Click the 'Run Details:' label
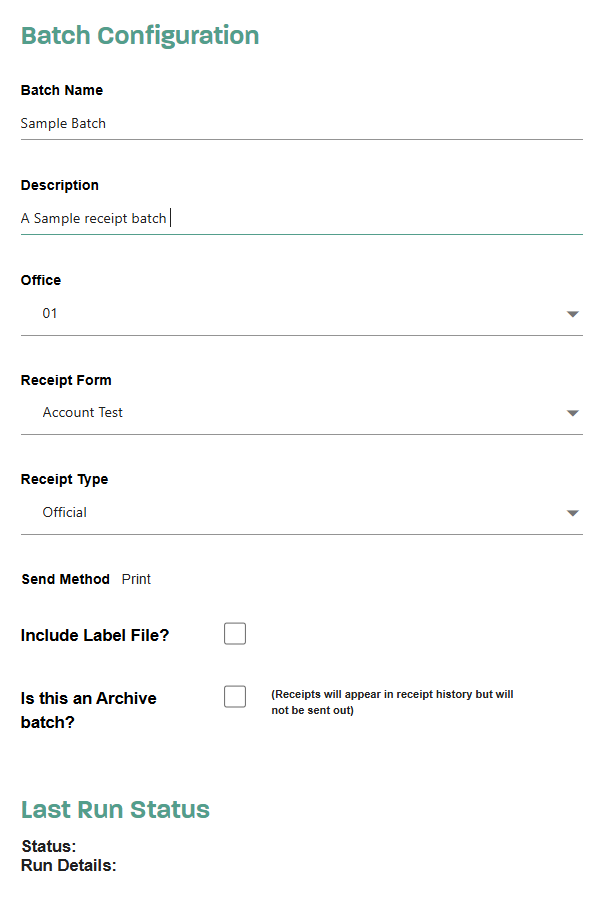The width and height of the screenshot is (603, 917). pyautogui.click(x=68, y=865)
